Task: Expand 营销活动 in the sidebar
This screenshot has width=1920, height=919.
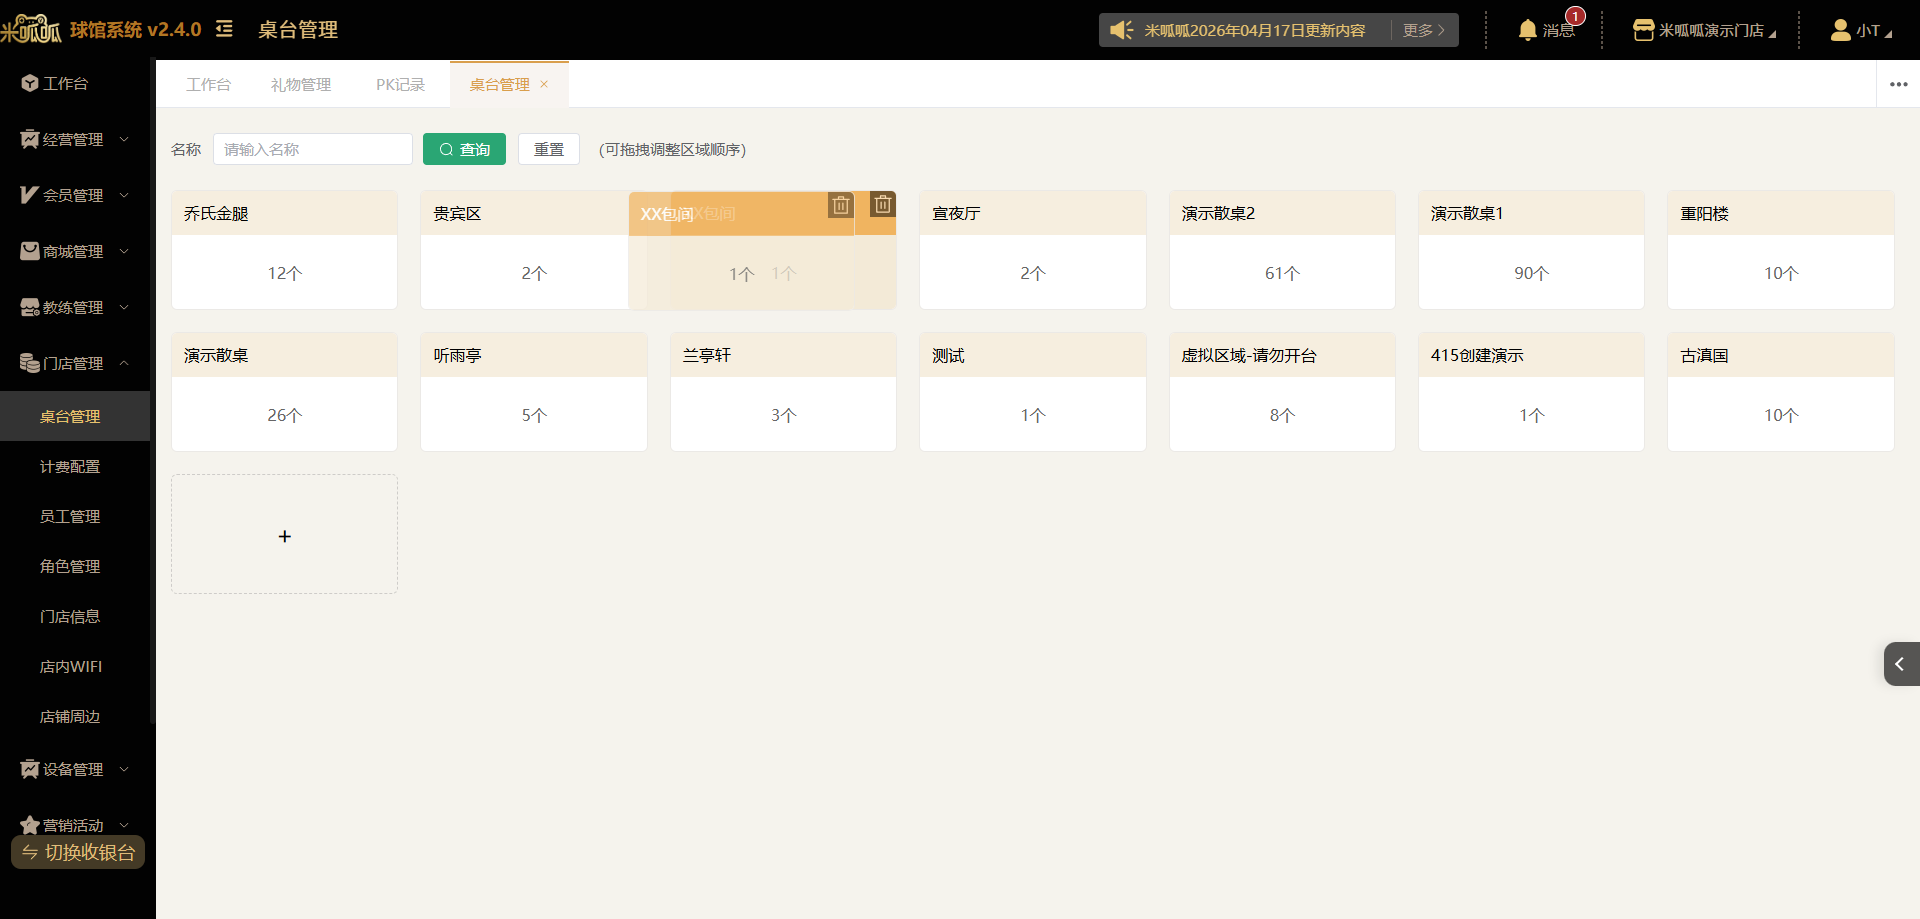Action: (x=75, y=825)
